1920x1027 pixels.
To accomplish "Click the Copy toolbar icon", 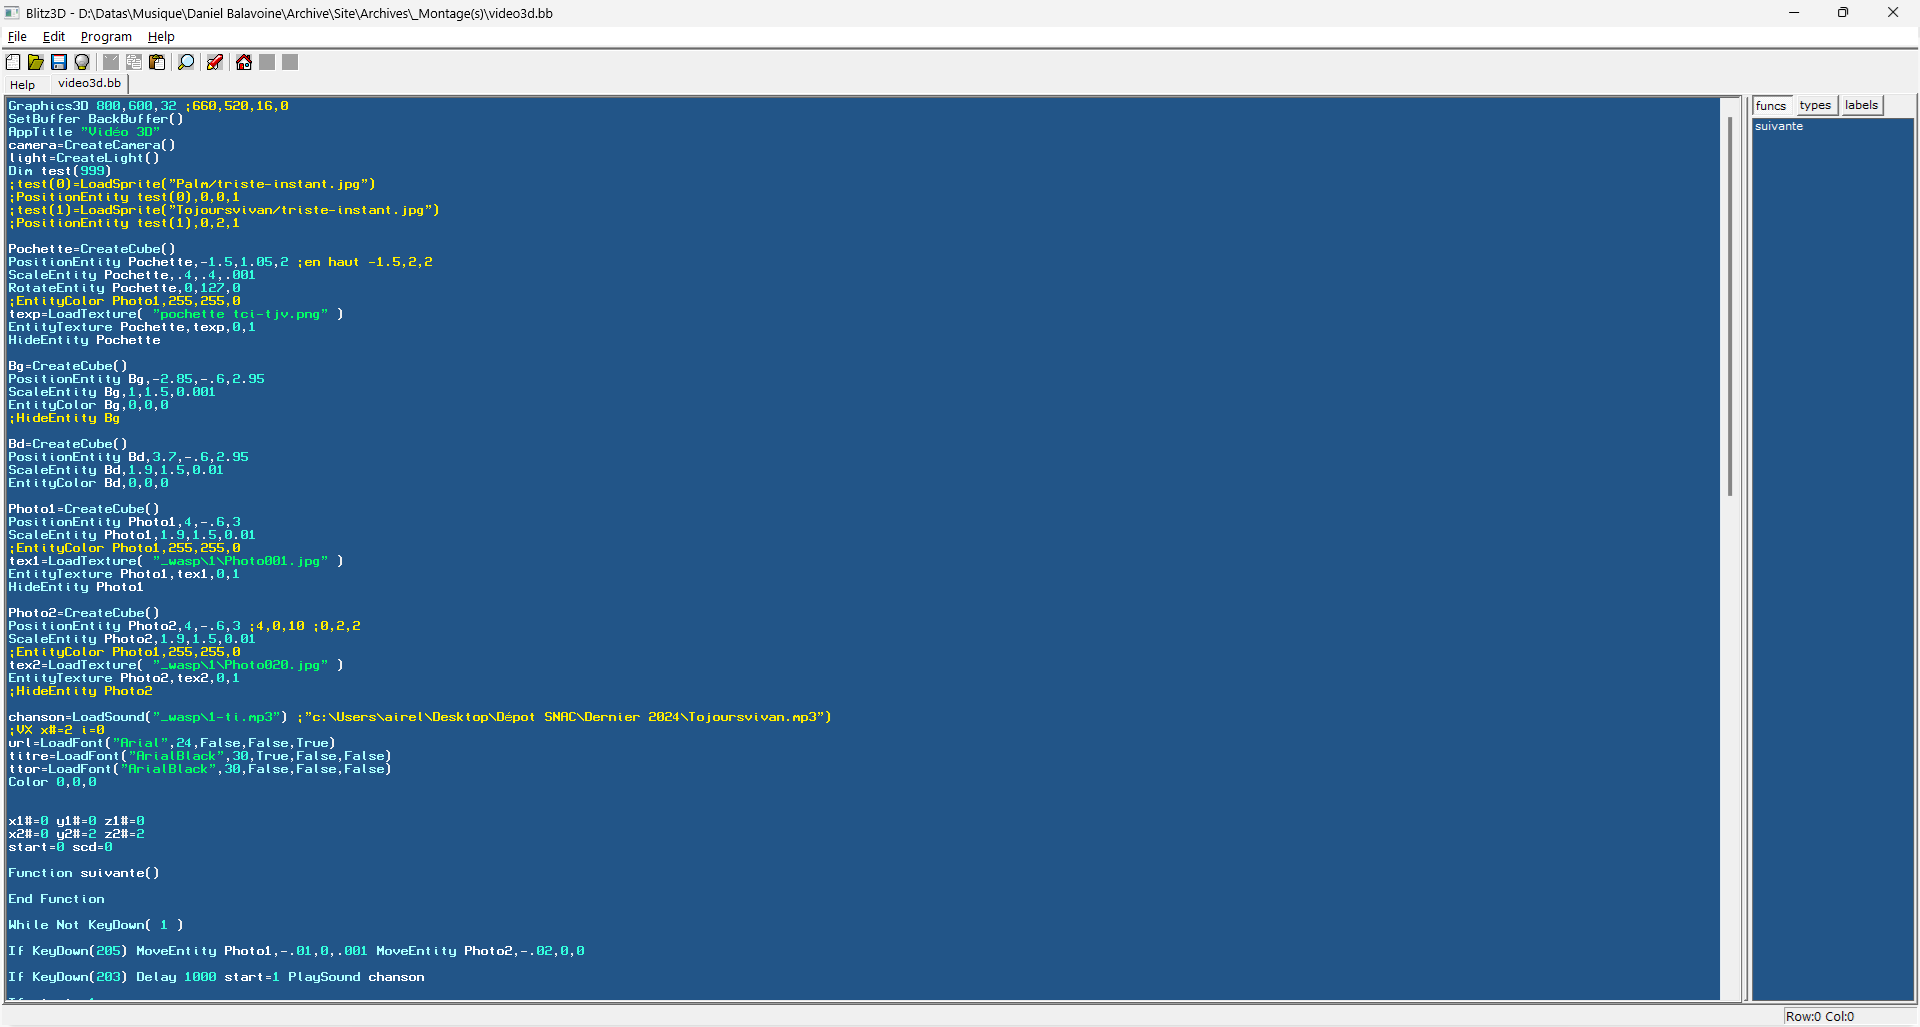I will [134, 62].
